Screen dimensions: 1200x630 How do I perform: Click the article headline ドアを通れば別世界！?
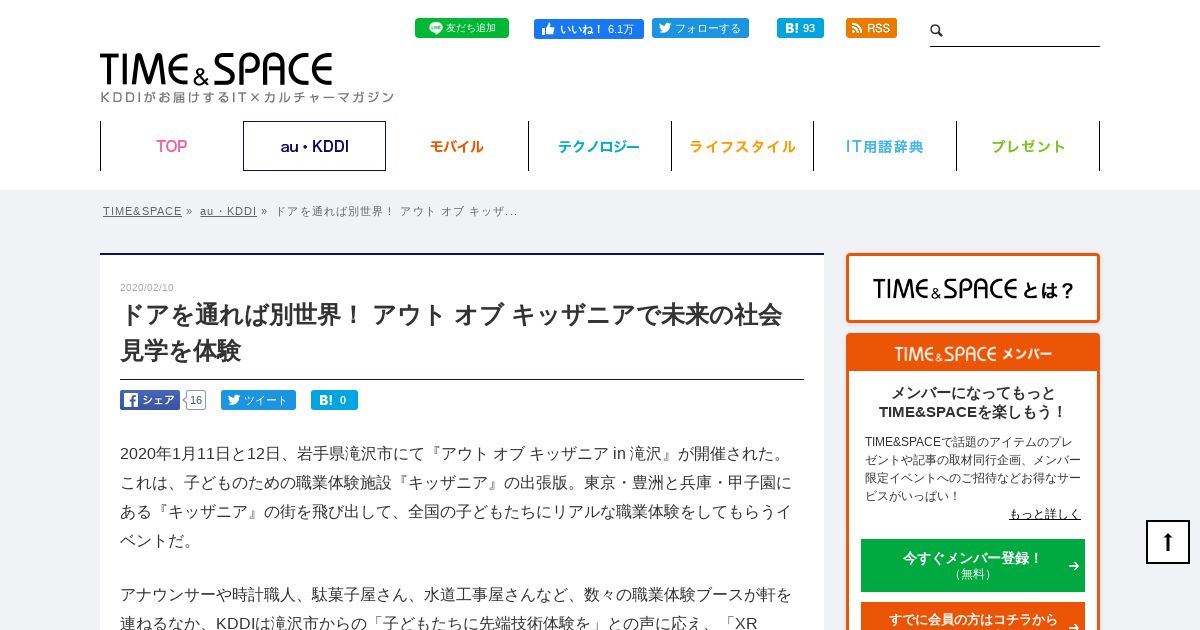(x=451, y=333)
